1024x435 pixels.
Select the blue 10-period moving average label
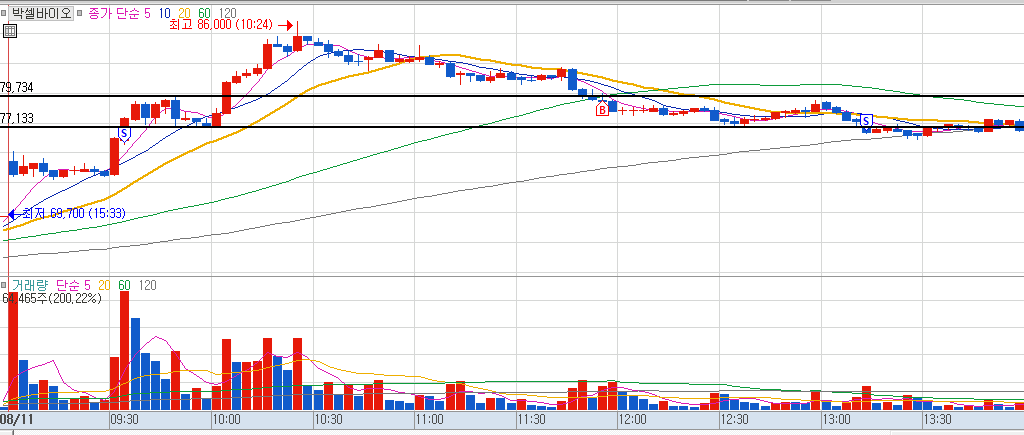tap(164, 12)
